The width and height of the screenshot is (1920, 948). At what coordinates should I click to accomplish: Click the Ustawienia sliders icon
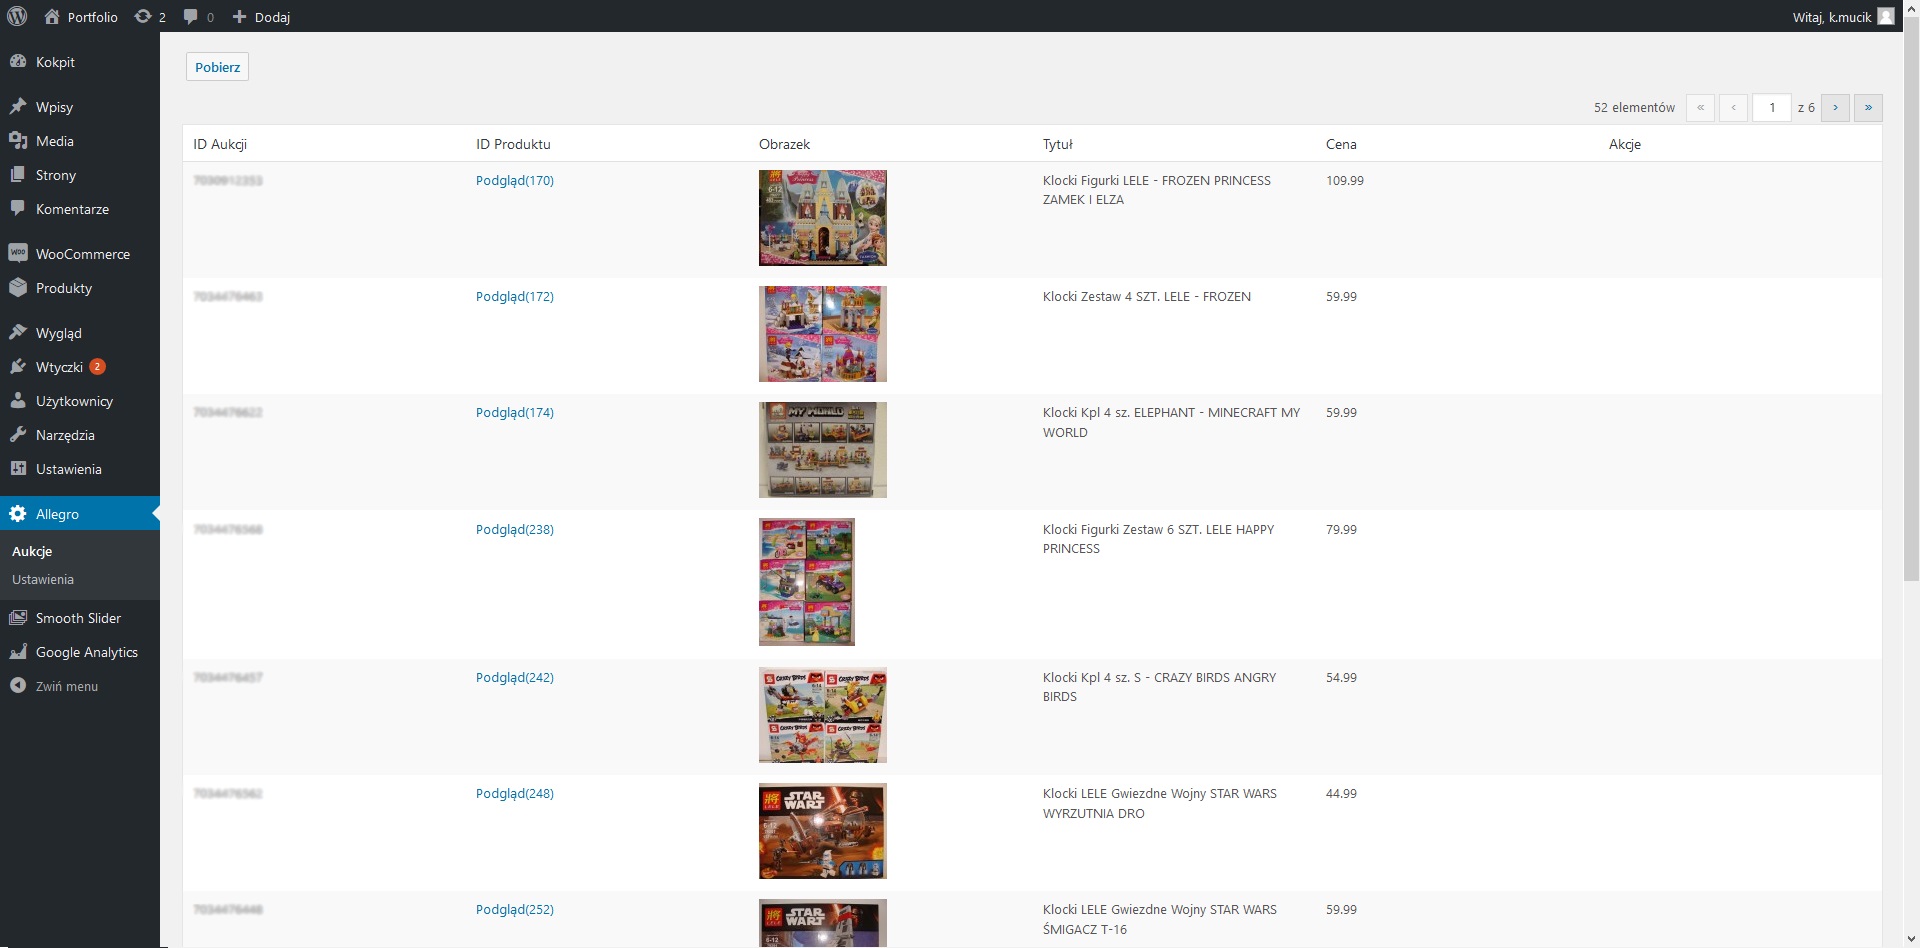pyautogui.click(x=18, y=468)
